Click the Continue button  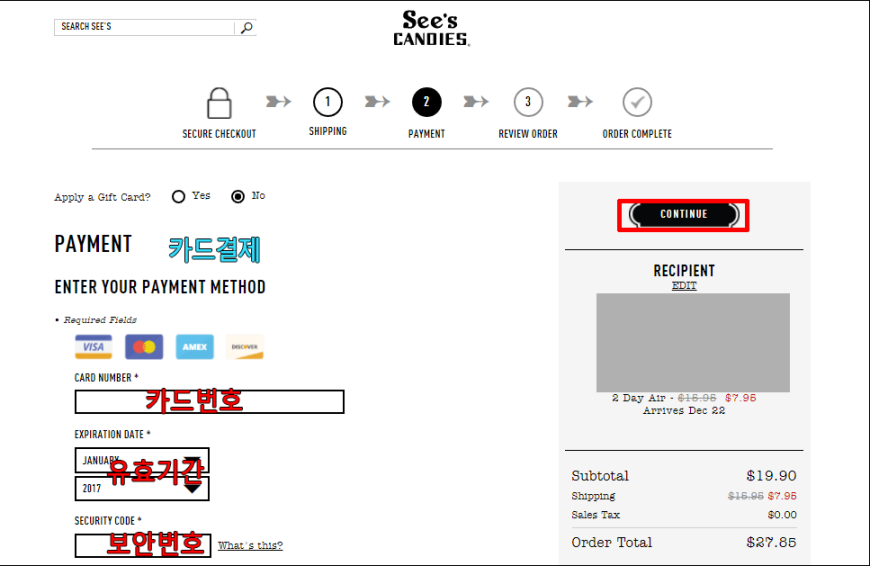[684, 215]
